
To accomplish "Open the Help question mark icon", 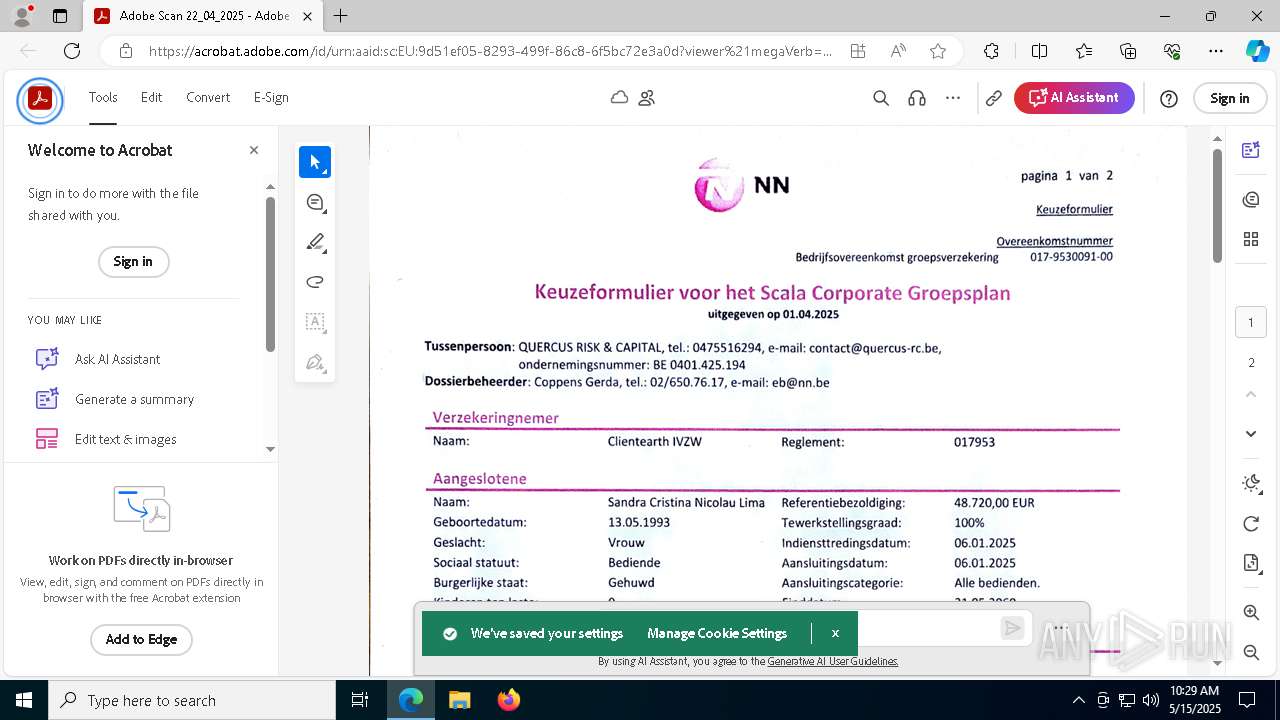I will [x=1169, y=98].
